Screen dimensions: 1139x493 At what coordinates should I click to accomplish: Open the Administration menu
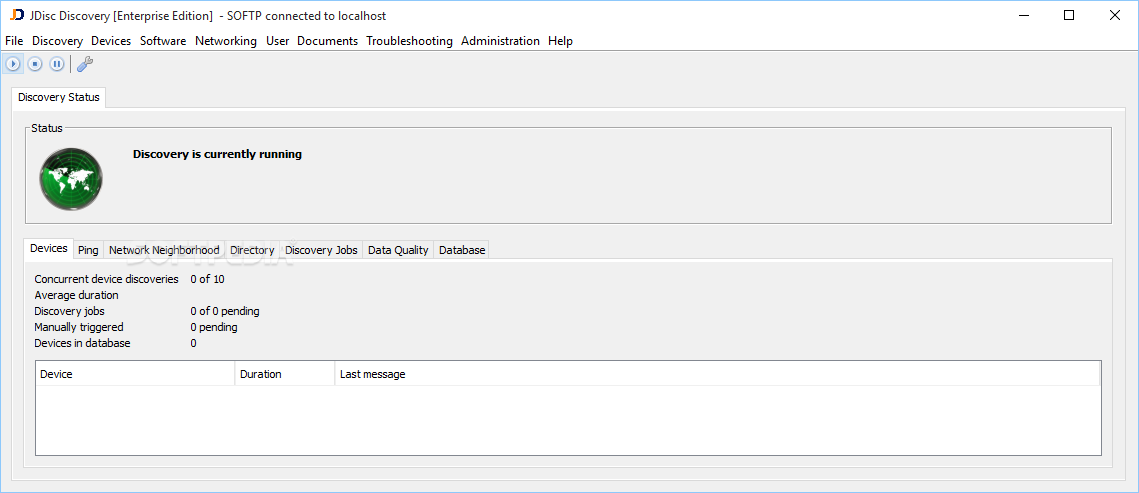click(x=500, y=41)
